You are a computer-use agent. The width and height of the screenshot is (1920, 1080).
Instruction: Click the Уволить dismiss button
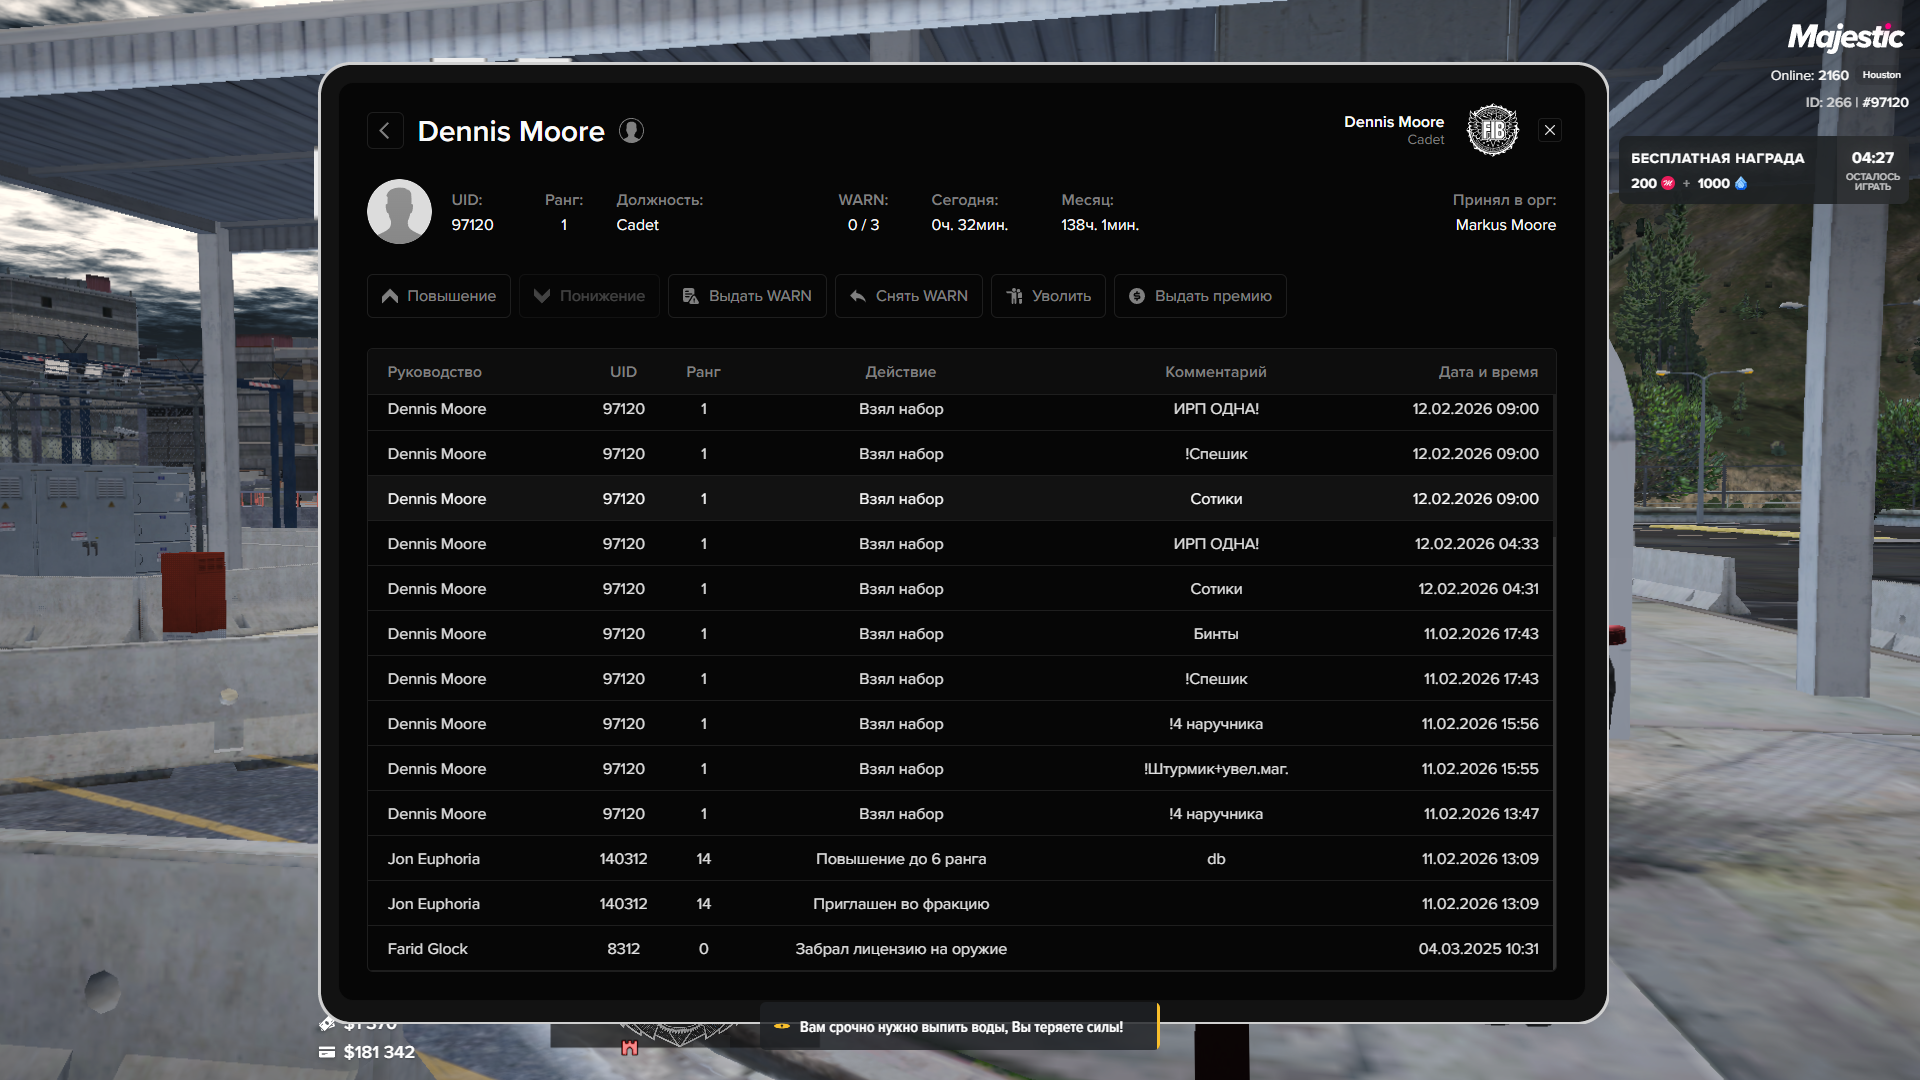tap(1048, 296)
